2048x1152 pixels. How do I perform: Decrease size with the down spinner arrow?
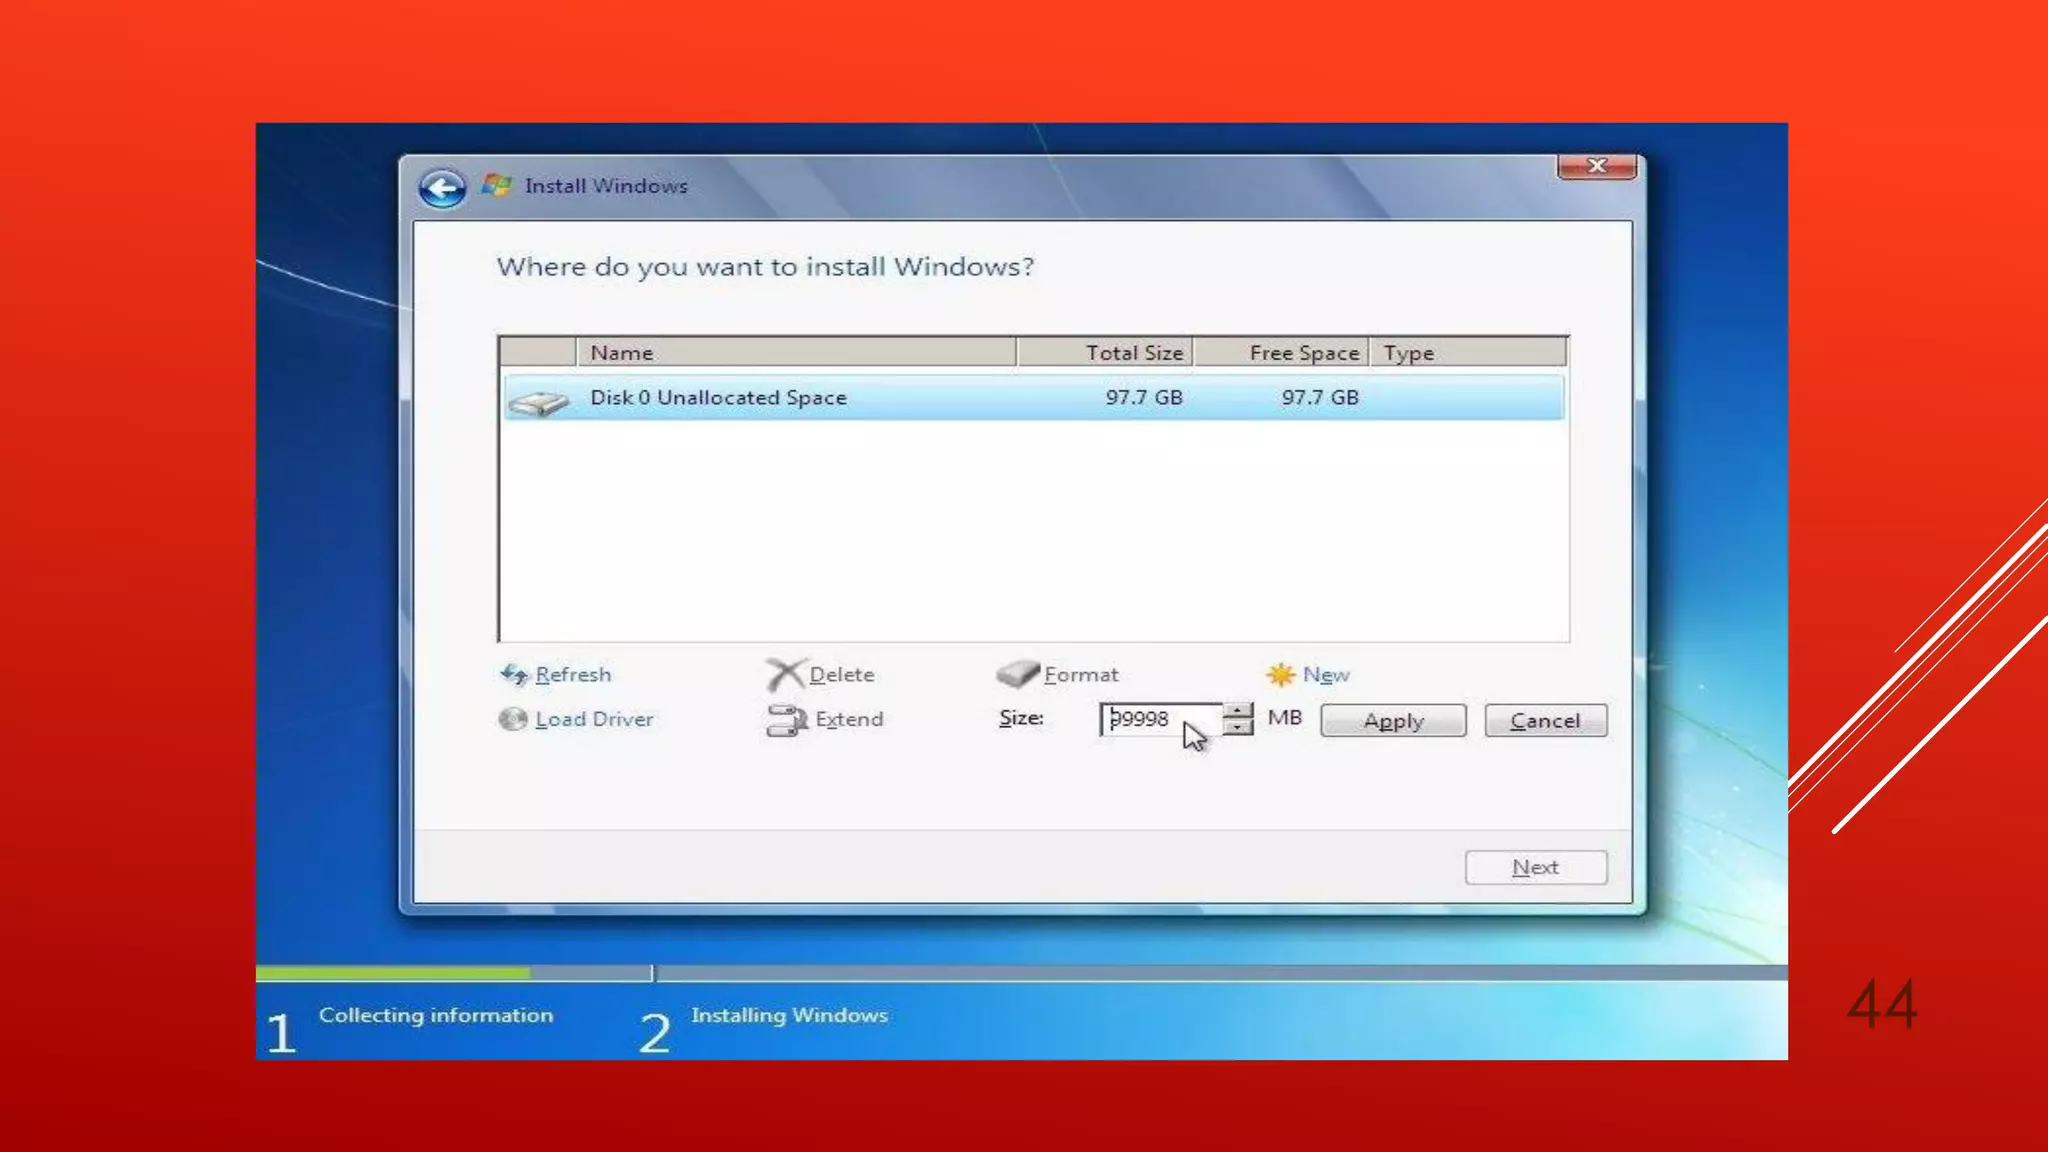pos(1238,728)
